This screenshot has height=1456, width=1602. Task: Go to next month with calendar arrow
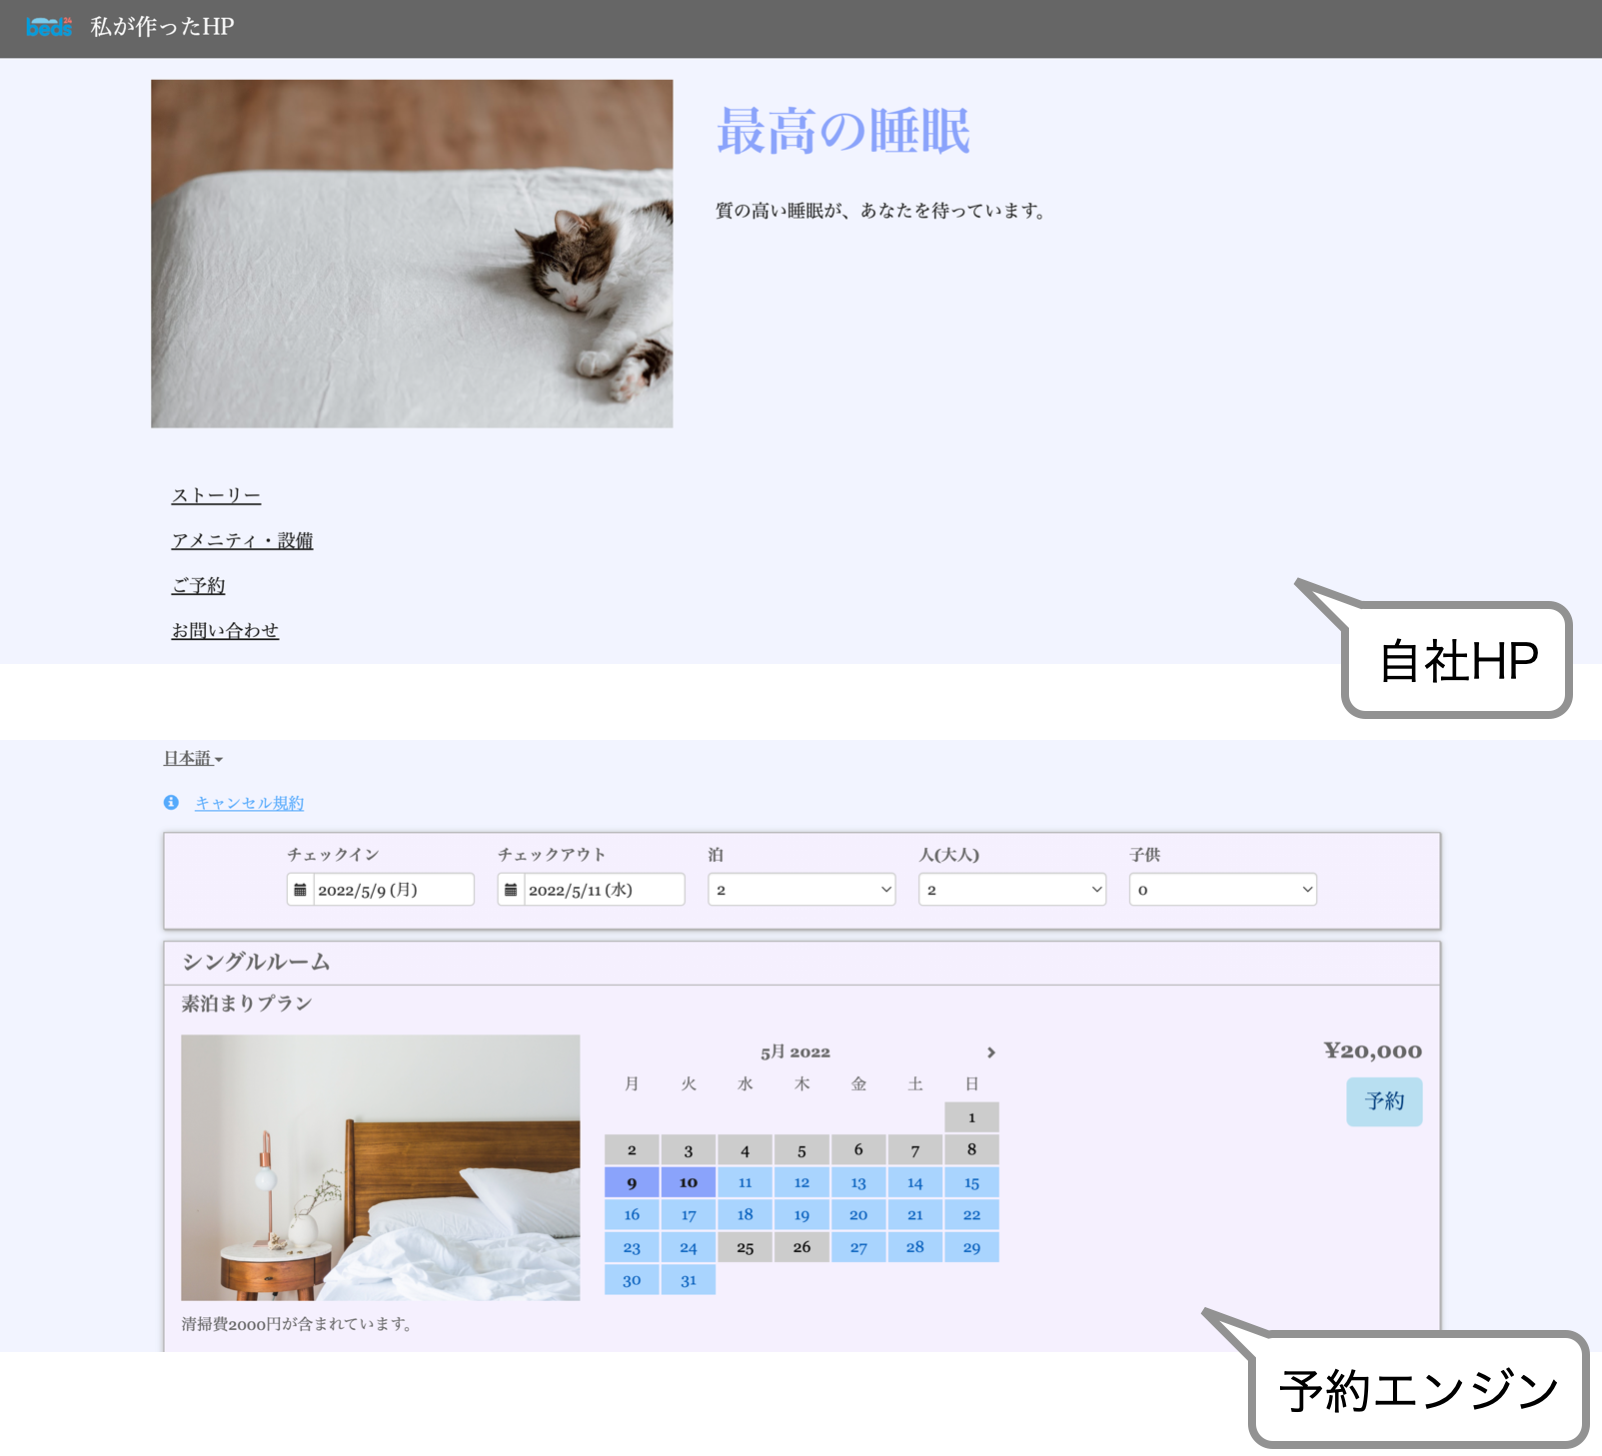click(x=991, y=1052)
